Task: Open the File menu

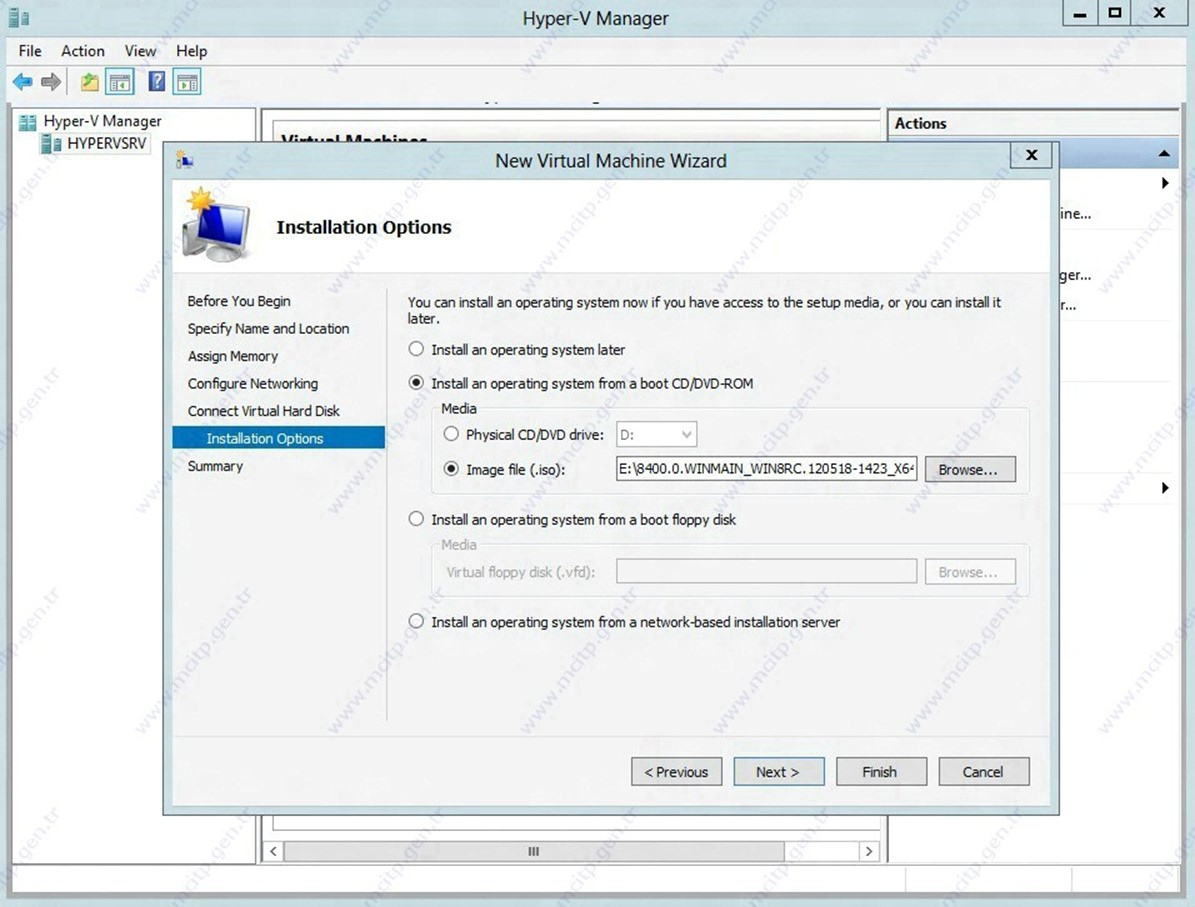Action: [30, 51]
